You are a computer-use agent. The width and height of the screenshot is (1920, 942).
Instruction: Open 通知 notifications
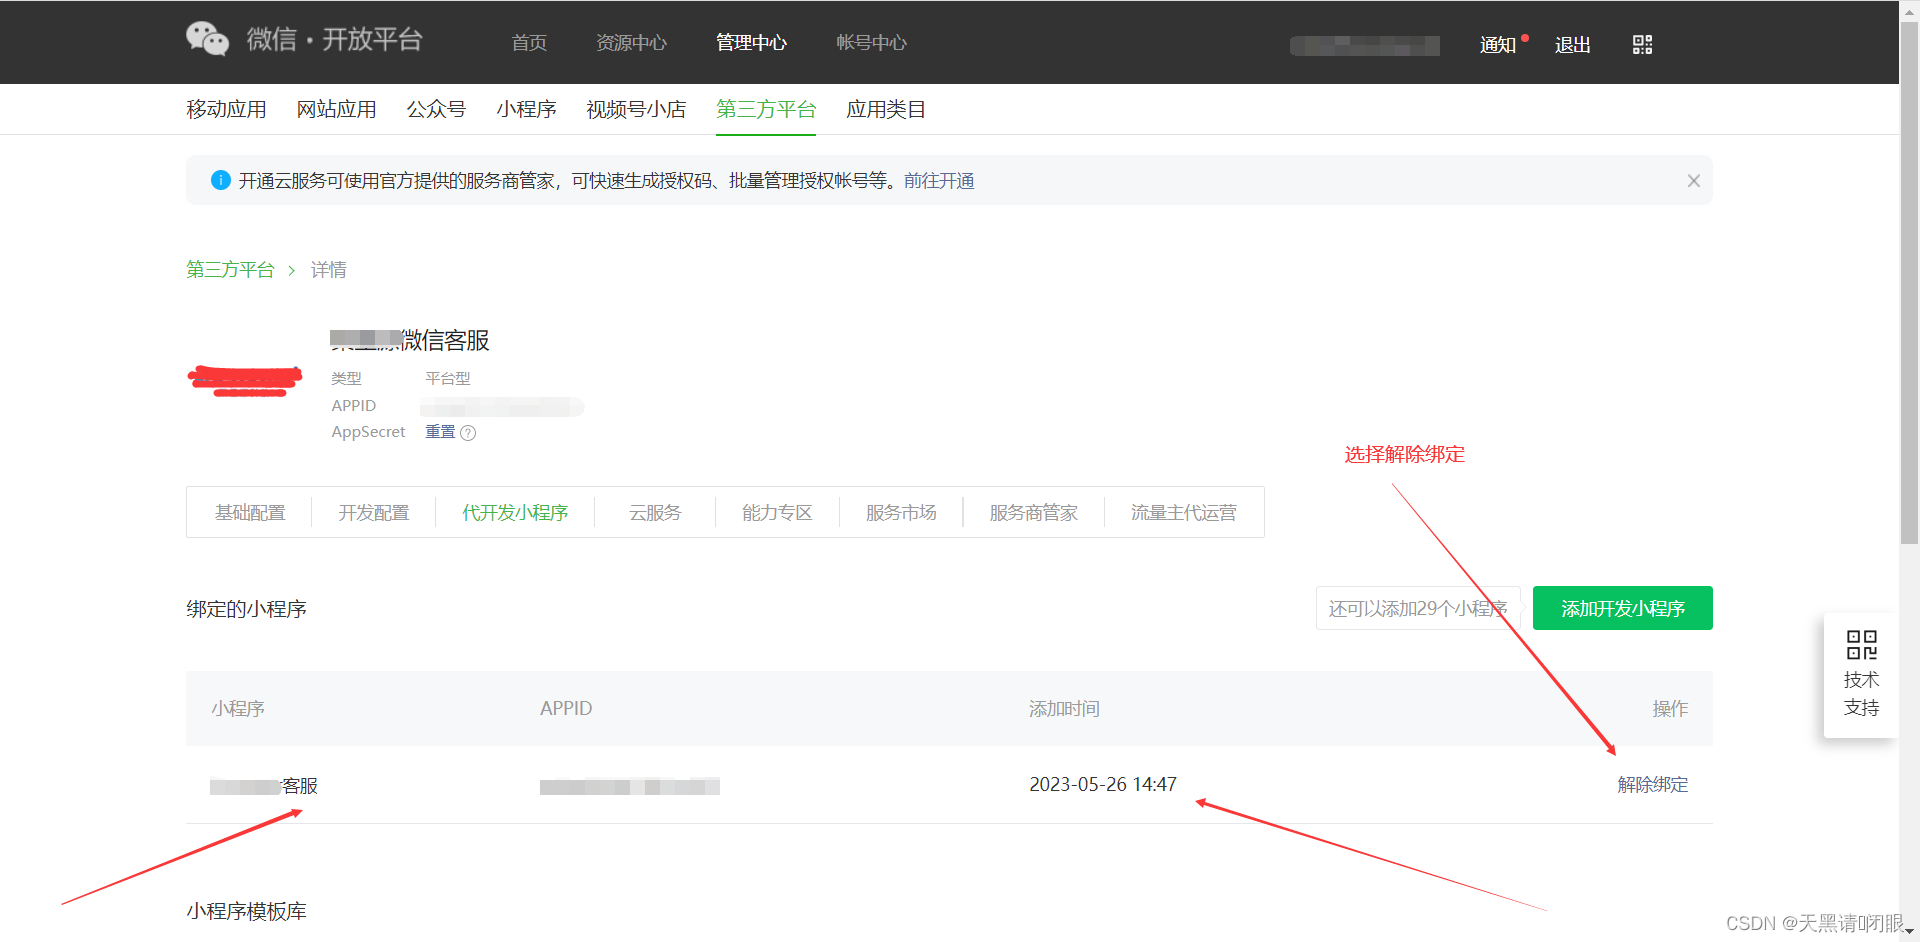click(1498, 45)
